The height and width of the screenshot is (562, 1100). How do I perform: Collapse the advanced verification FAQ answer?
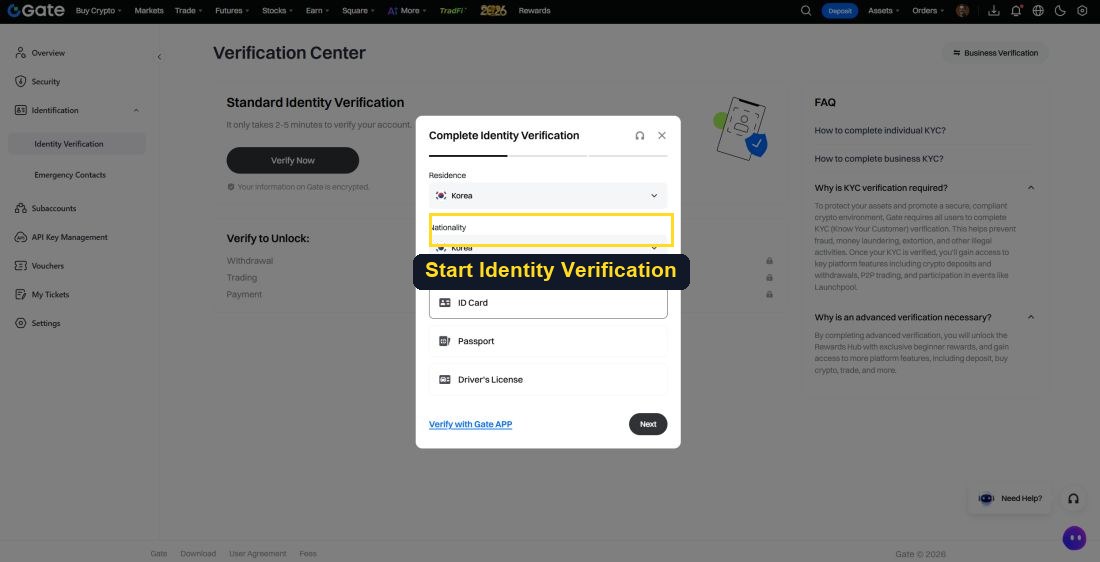1031,317
